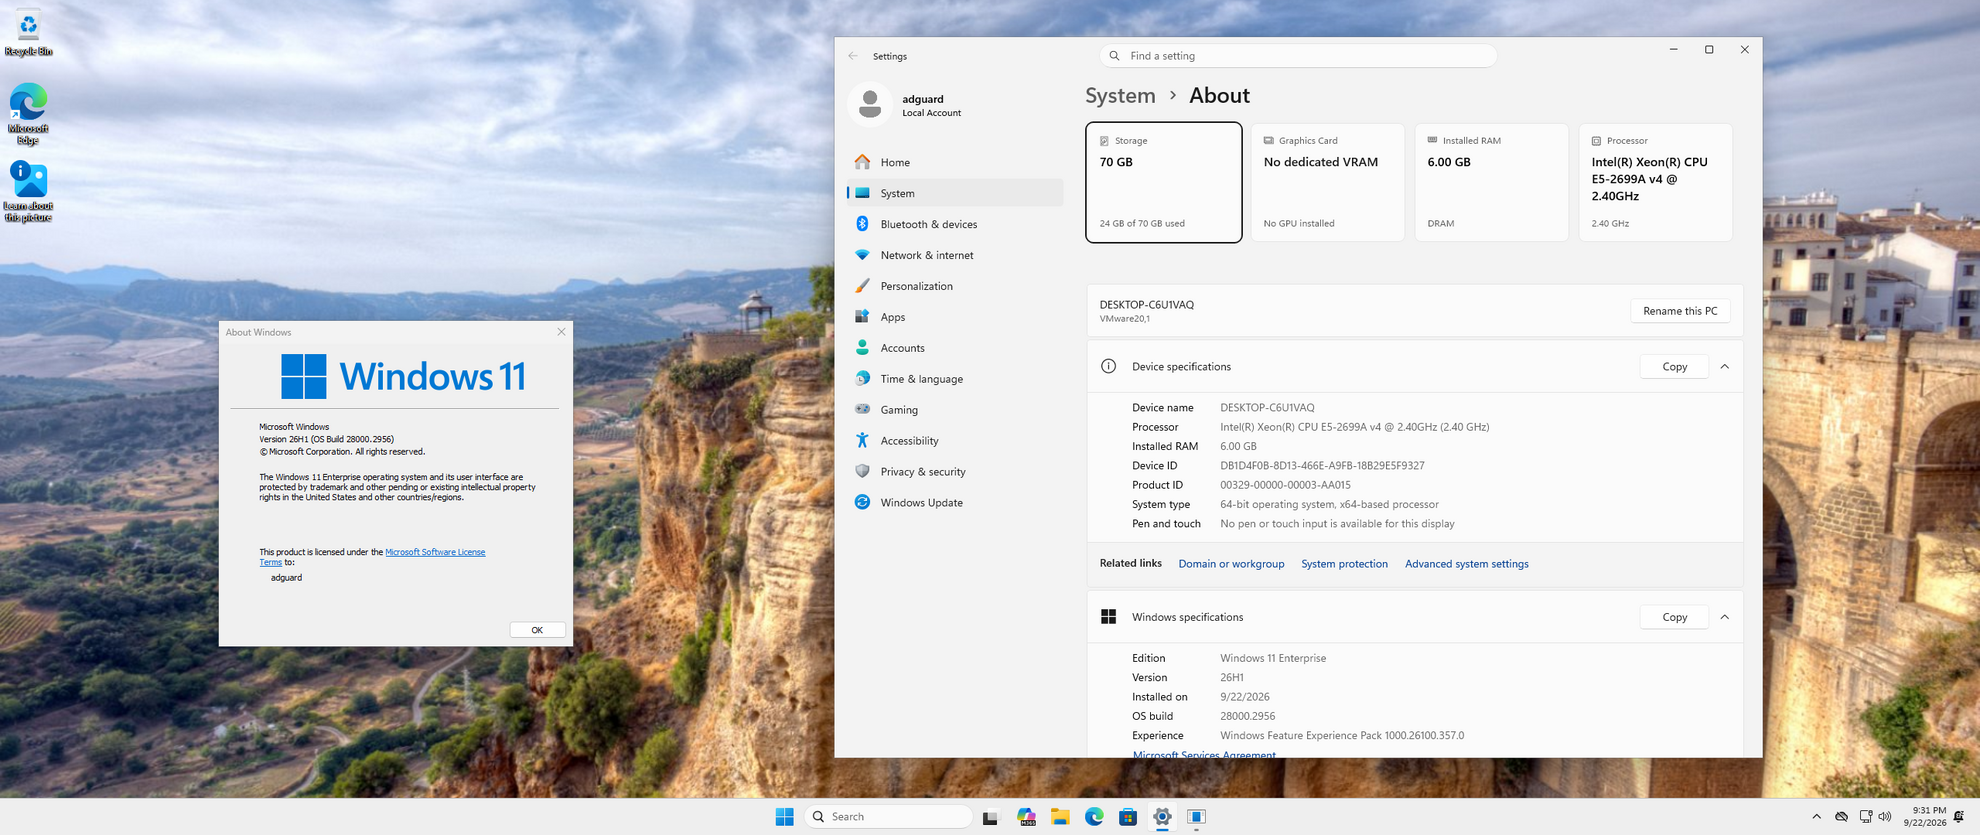Copy the Windows specifications
This screenshot has height=835, width=1980.
coord(1674,617)
